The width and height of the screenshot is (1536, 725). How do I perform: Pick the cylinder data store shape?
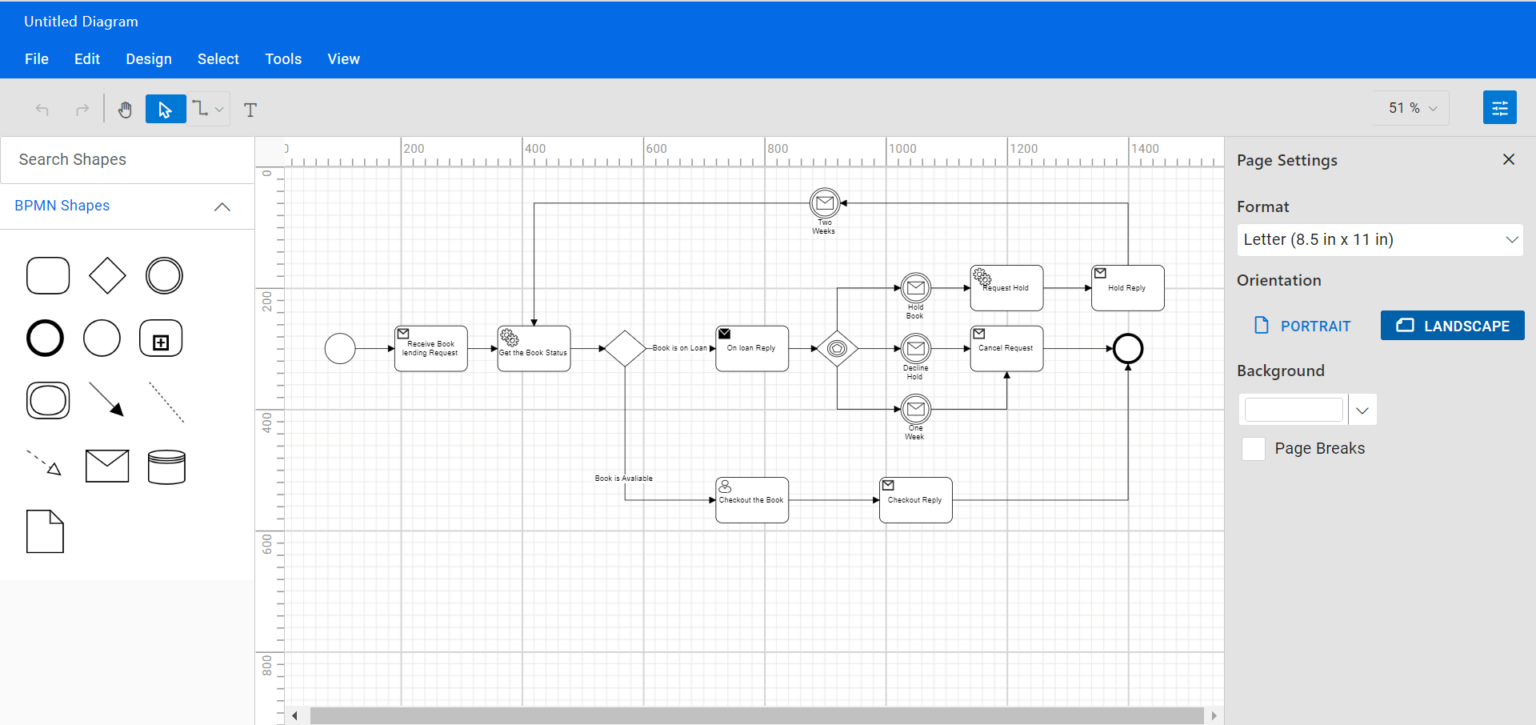pos(166,466)
